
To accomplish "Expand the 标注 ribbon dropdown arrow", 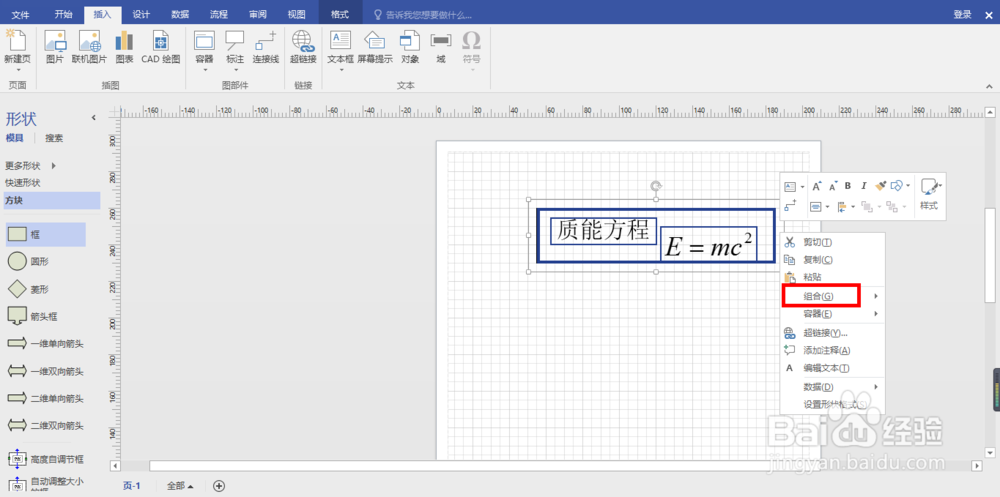I will tap(235, 70).
